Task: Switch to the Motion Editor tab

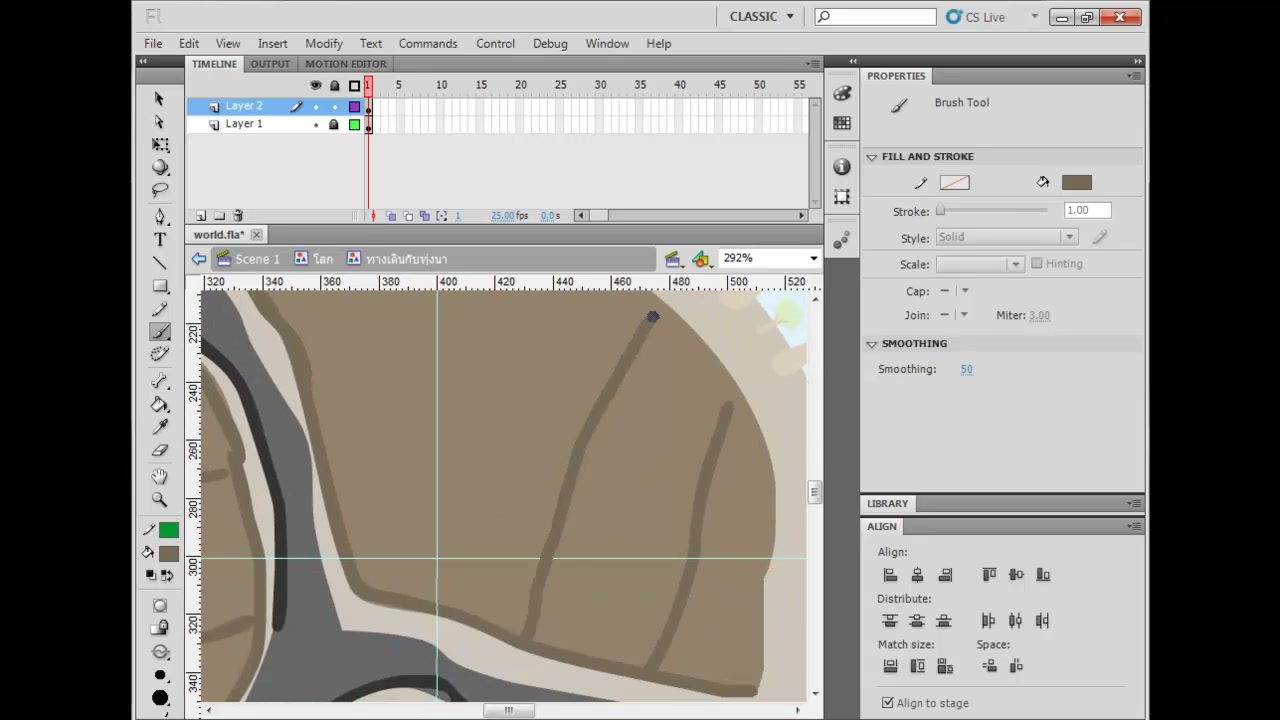Action: coord(346,64)
